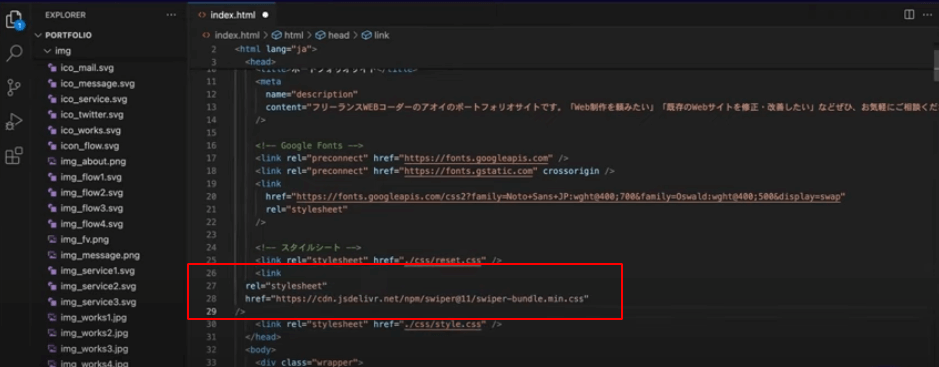939x367 pixels.
Task: Open the Search view in activity bar
Action: [13, 53]
